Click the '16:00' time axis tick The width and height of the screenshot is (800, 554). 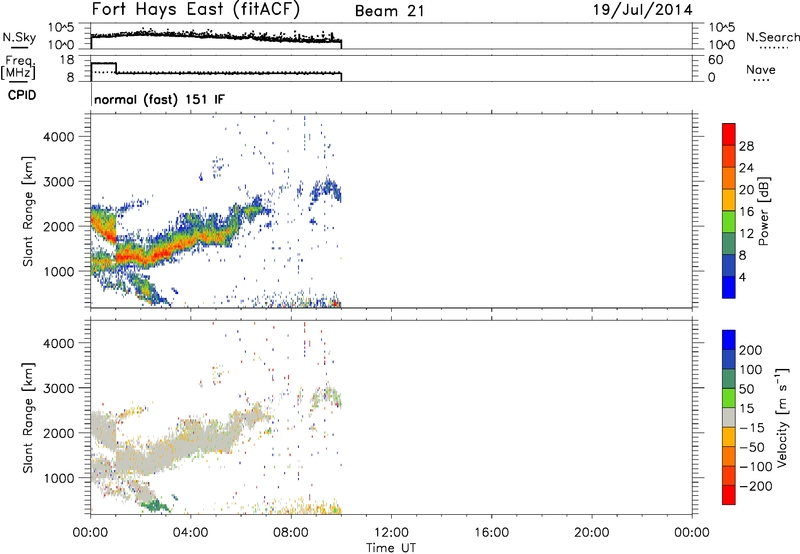[491, 533]
